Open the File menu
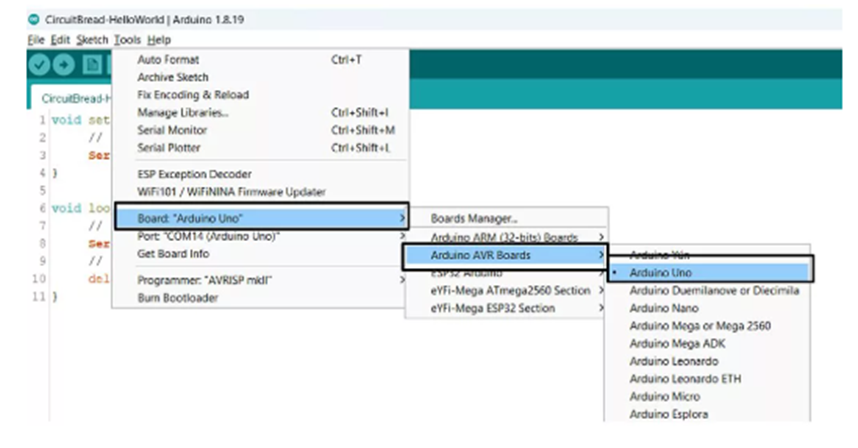Screen dimensions: 858x448 (x=36, y=40)
